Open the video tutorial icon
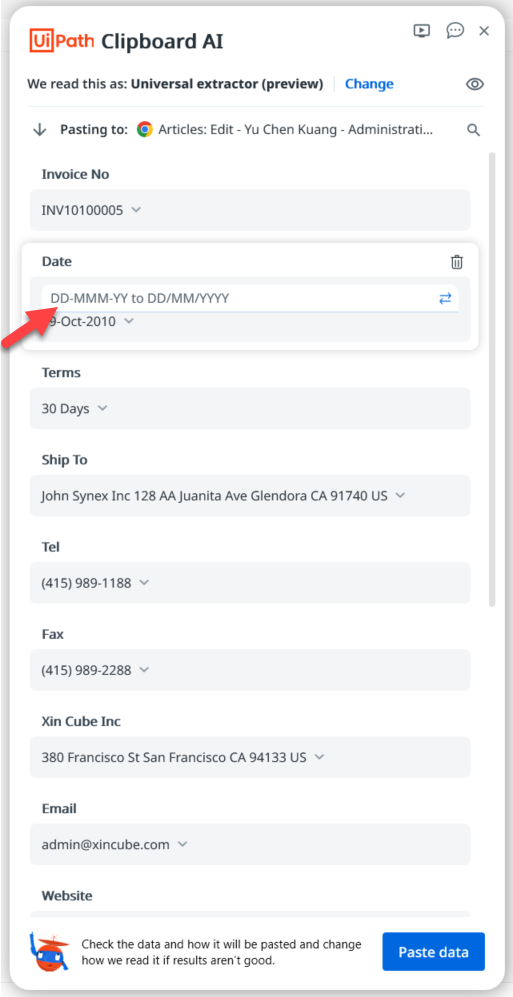The image size is (513, 997). click(x=422, y=31)
